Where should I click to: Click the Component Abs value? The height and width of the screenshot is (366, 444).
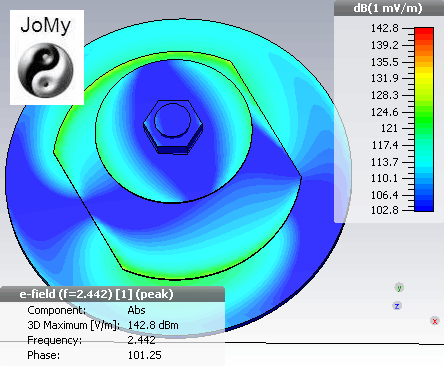coord(136,310)
